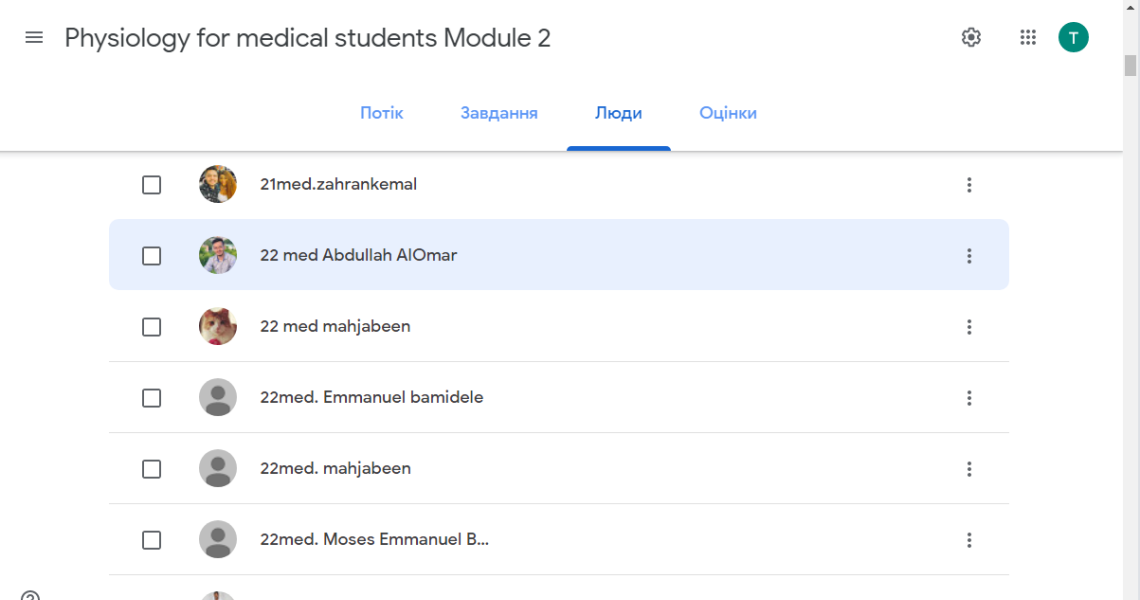This screenshot has width=1140, height=600.
Task: Click the 21med.zahrankemal profile photo
Action: click(218, 184)
